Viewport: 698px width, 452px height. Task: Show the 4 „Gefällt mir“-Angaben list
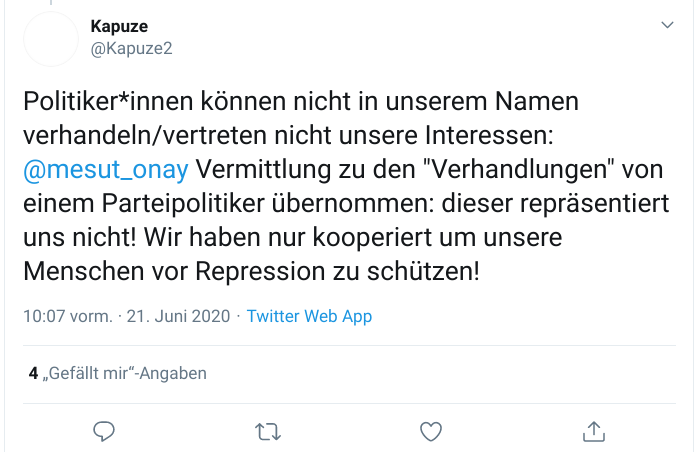click(118, 373)
